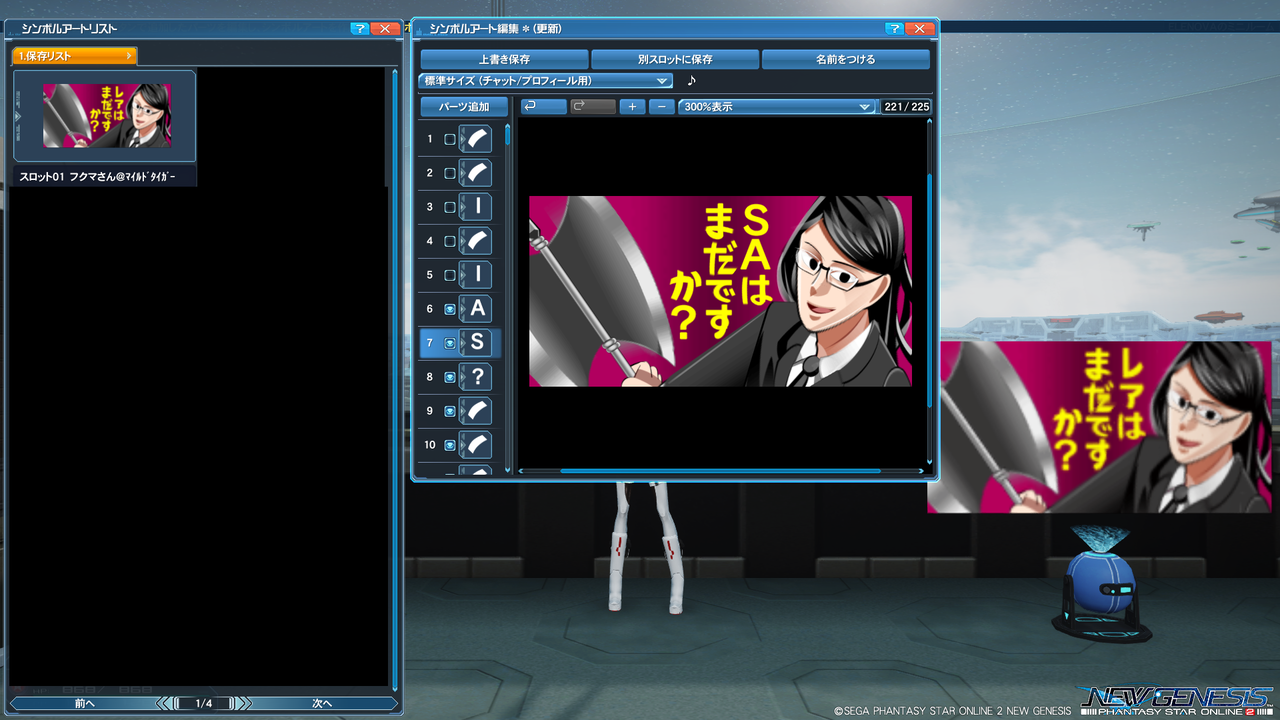The height and width of the screenshot is (720, 1280).
Task: Show part 1 via its visibility checkbox
Action: (450, 139)
